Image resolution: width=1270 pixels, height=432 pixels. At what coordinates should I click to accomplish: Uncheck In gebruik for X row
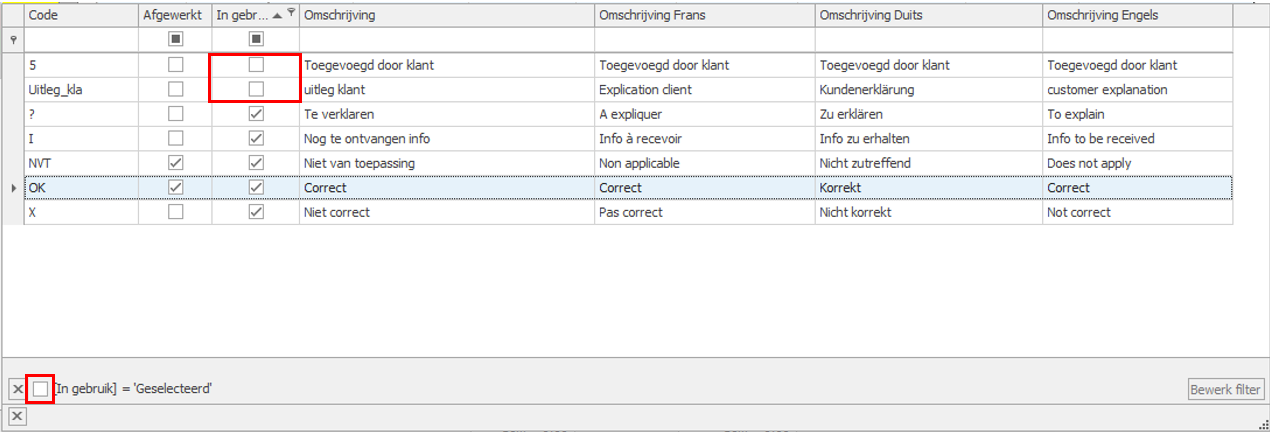click(256, 212)
